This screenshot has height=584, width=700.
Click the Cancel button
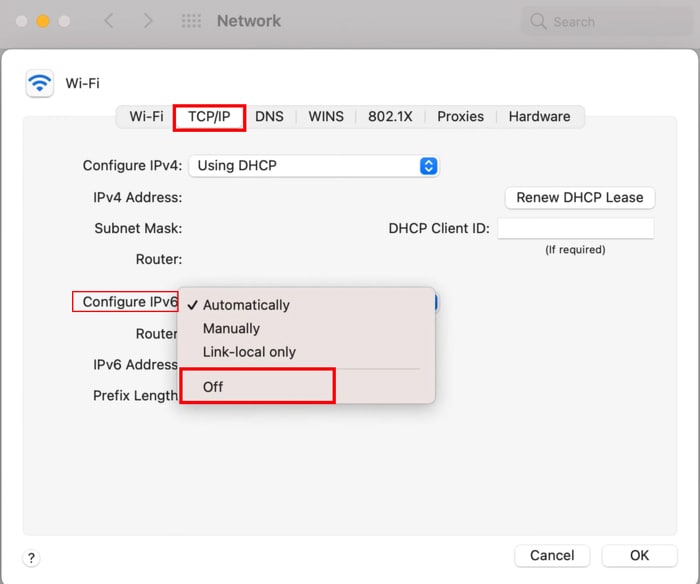(x=552, y=555)
